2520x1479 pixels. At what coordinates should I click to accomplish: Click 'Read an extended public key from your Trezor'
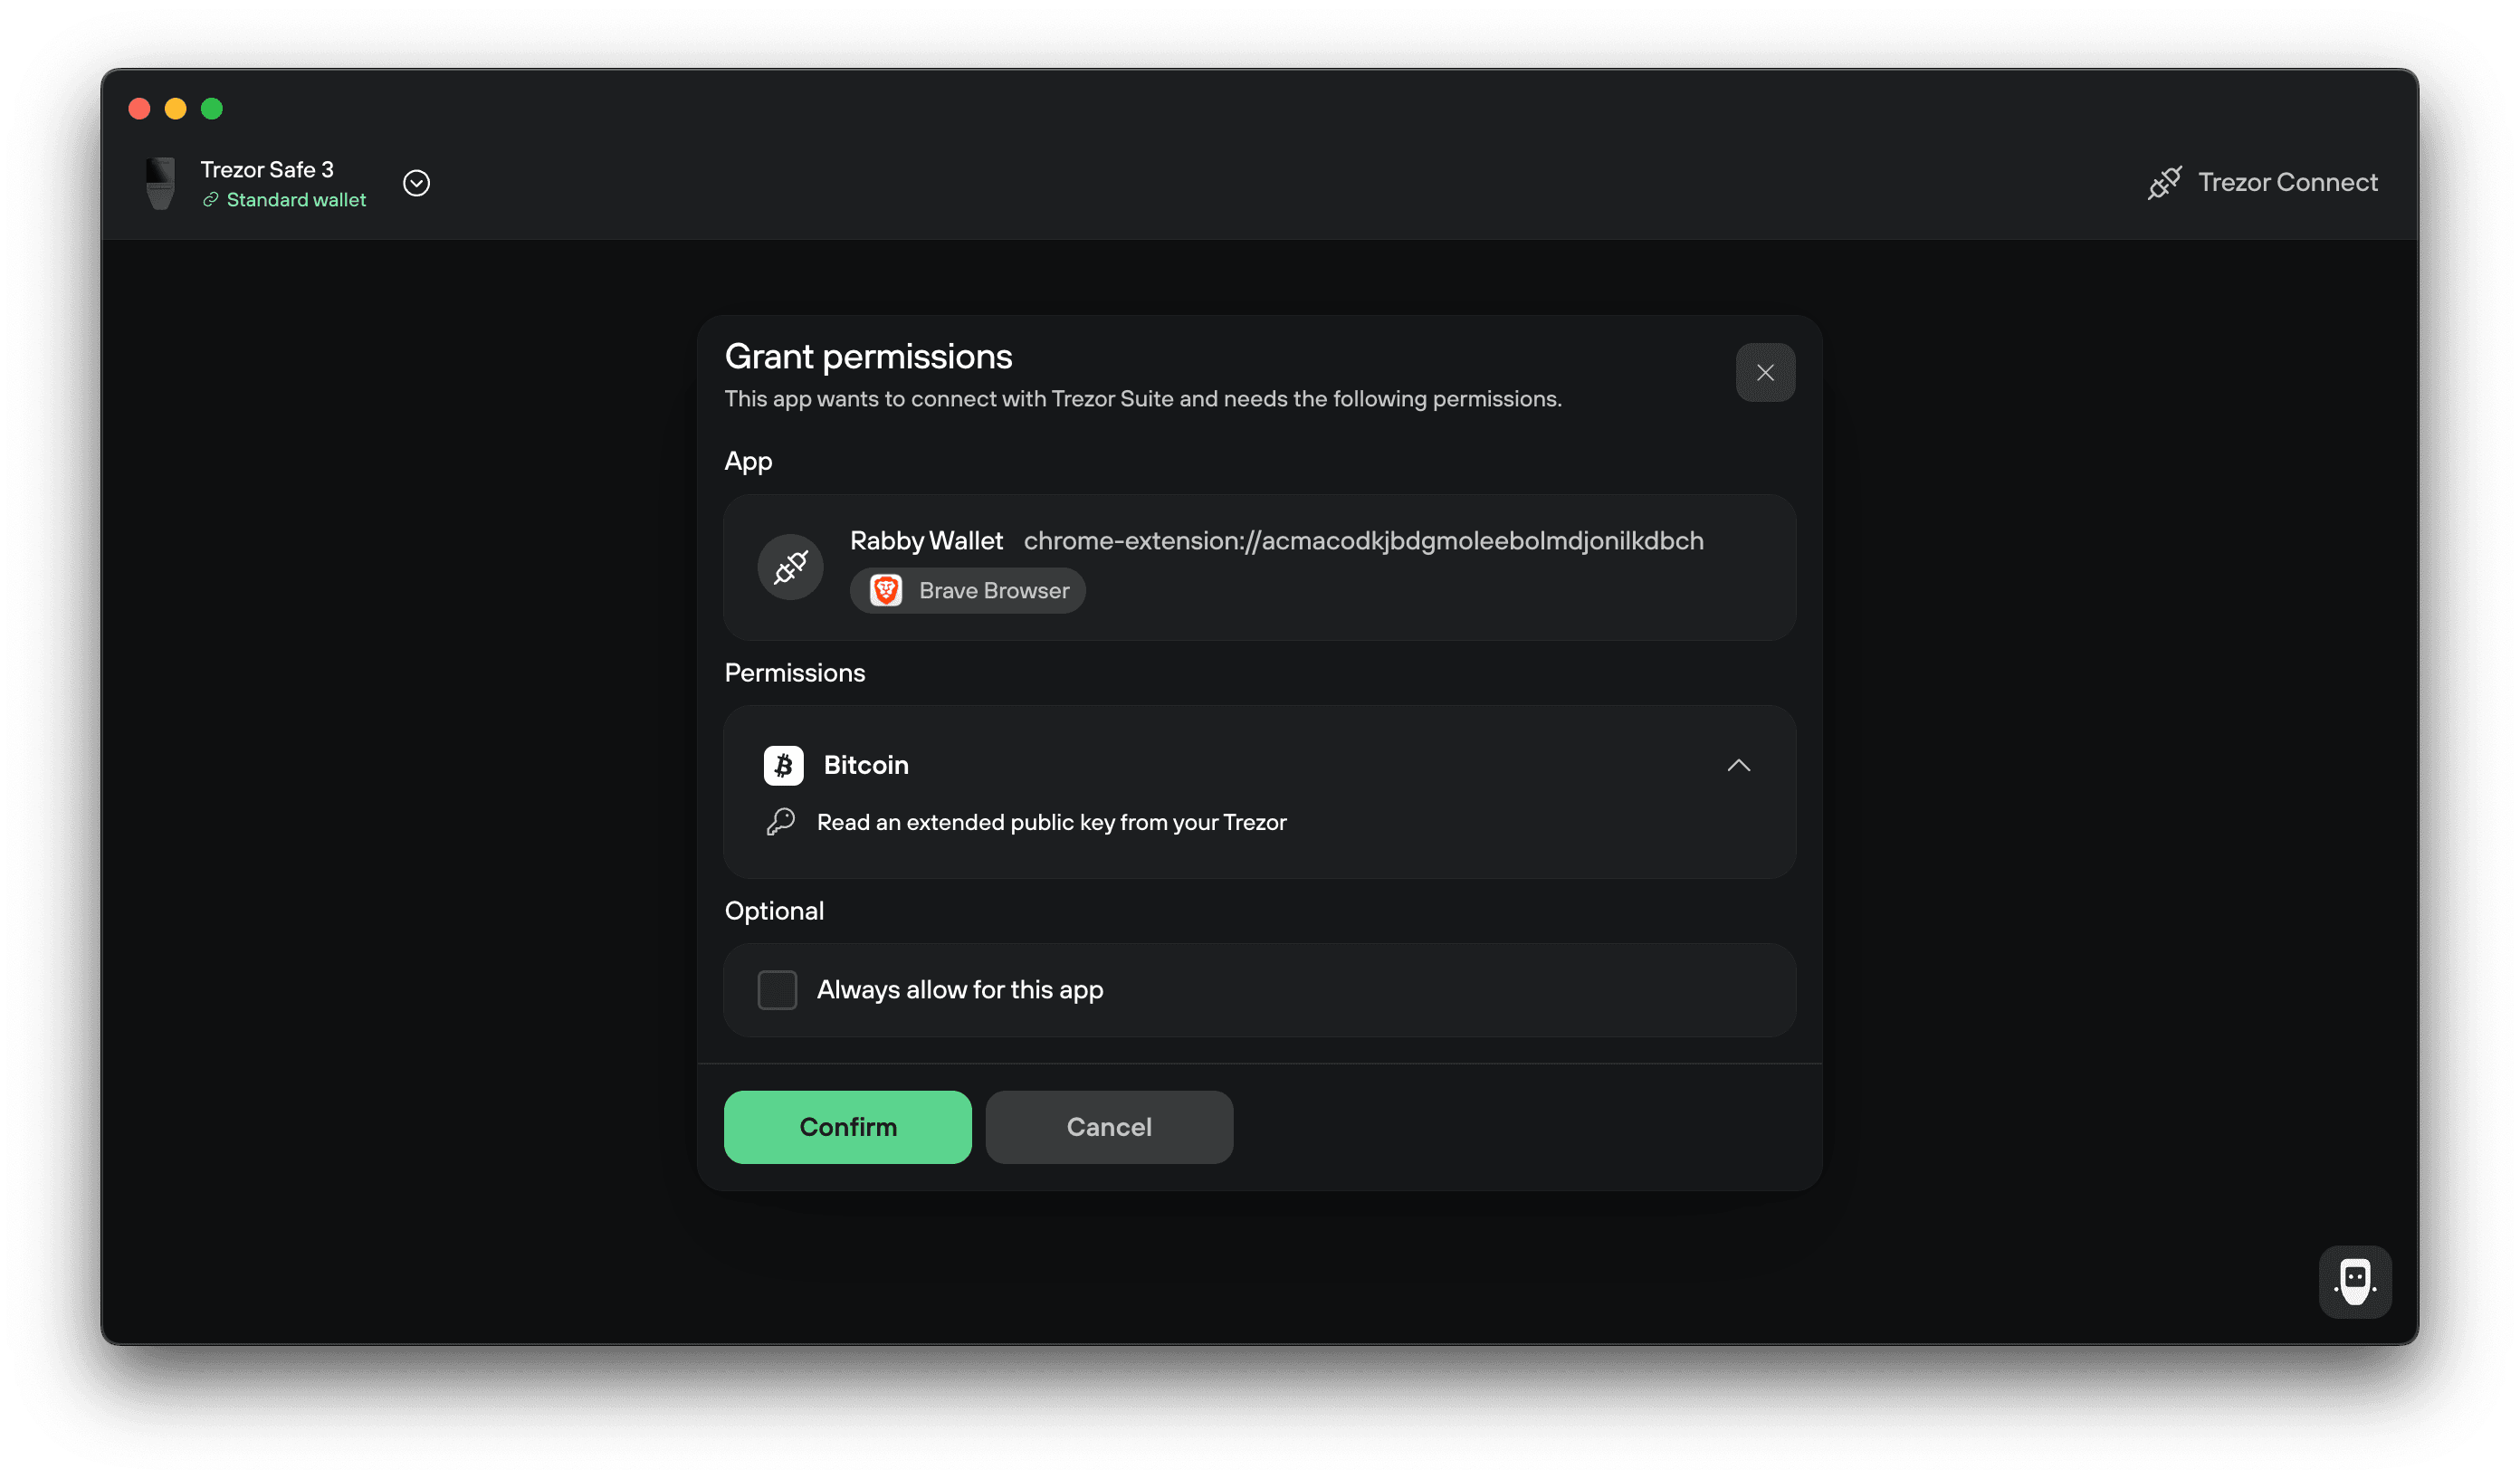tap(1051, 822)
